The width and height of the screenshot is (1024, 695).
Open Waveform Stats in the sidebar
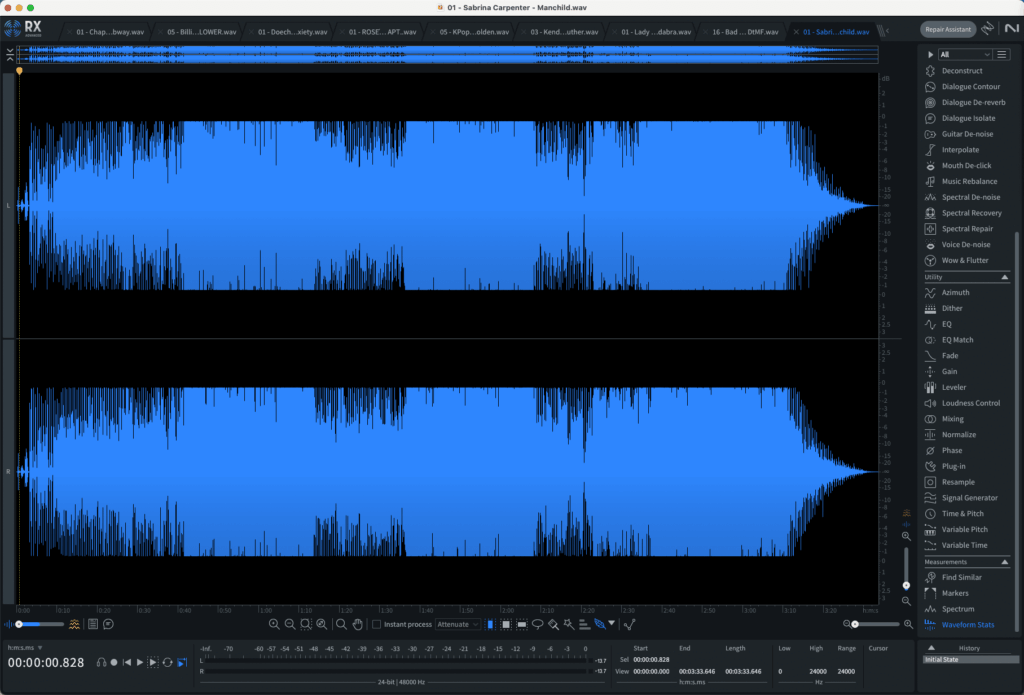point(968,624)
